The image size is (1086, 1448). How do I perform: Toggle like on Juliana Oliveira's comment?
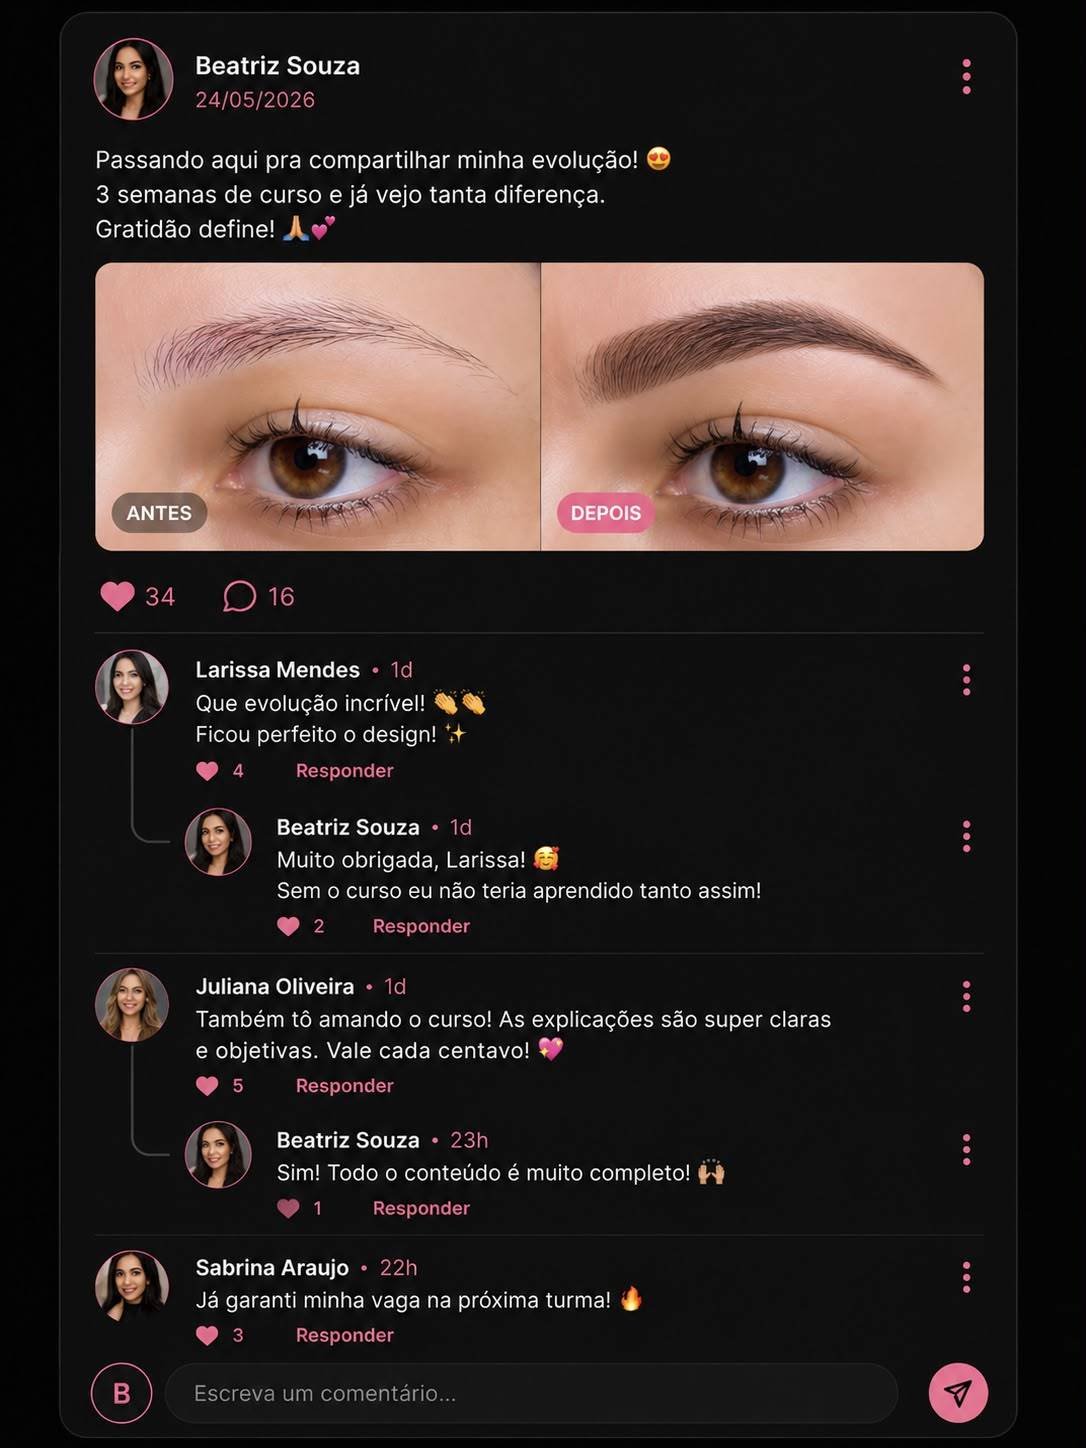tap(207, 1086)
